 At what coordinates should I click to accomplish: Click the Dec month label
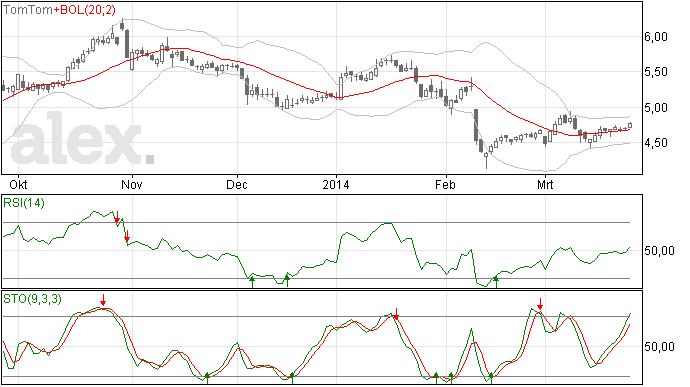237,184
